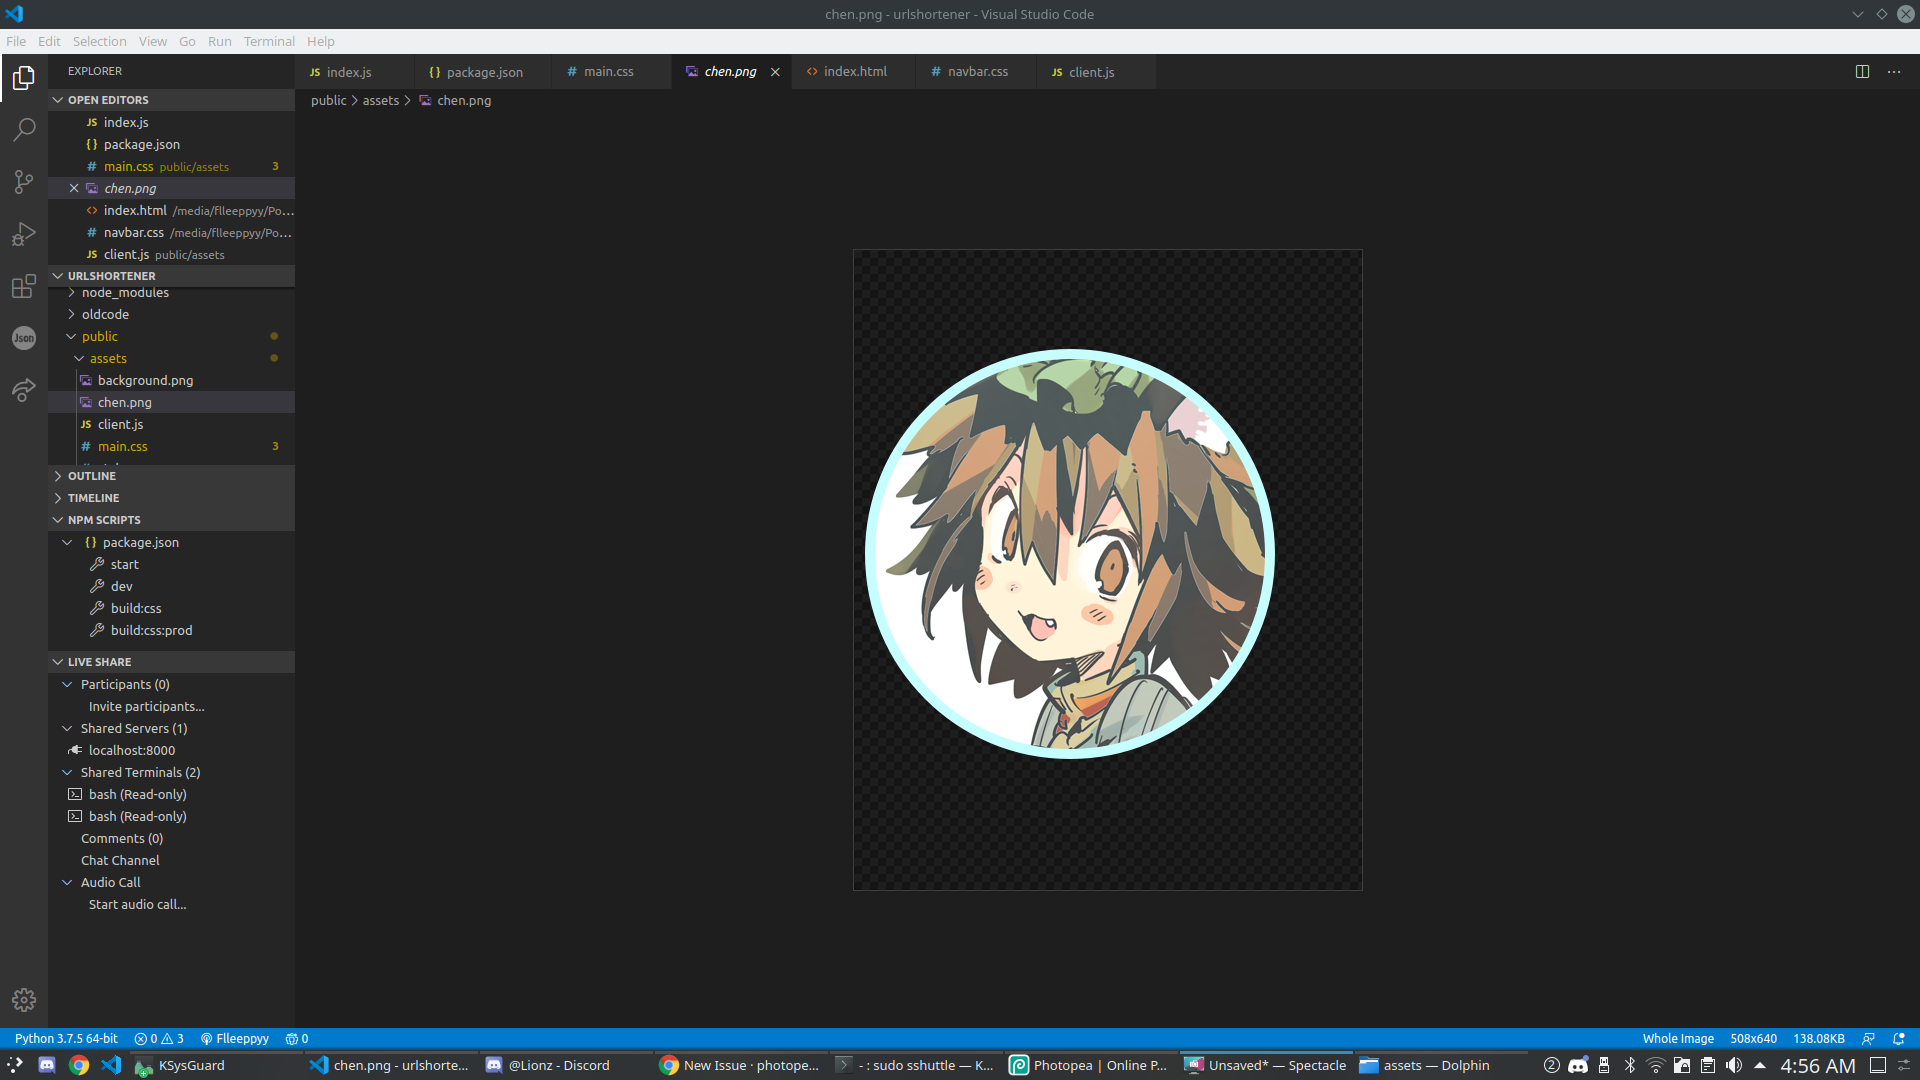Open index.html in Open Editors list

tap(171, 211)
